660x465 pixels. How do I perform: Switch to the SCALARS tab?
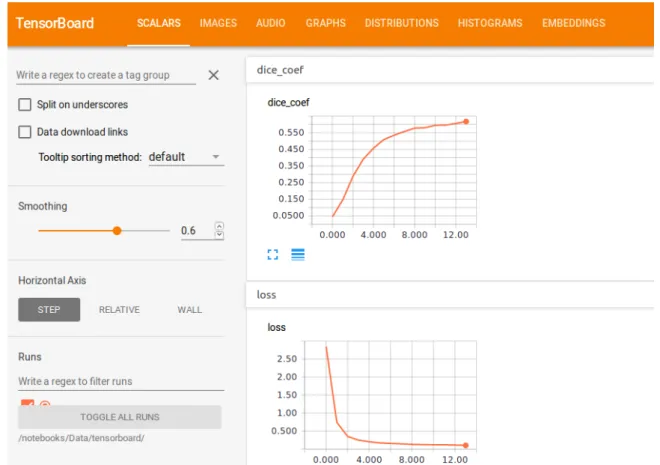coord(159,23)
